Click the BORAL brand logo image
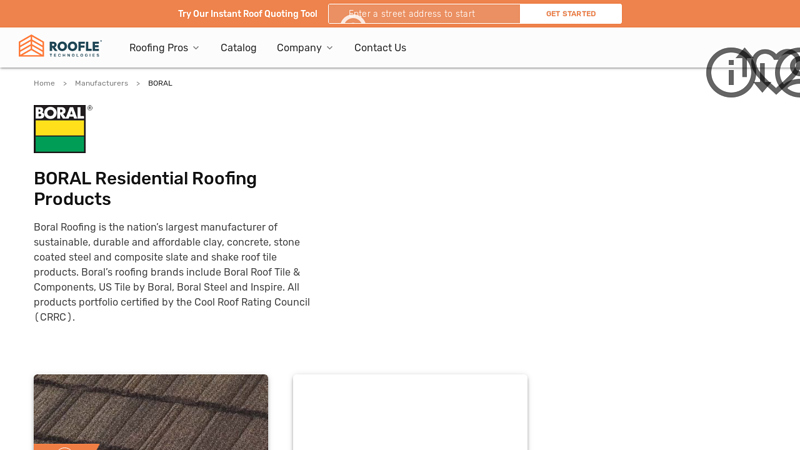 point(63,129)
